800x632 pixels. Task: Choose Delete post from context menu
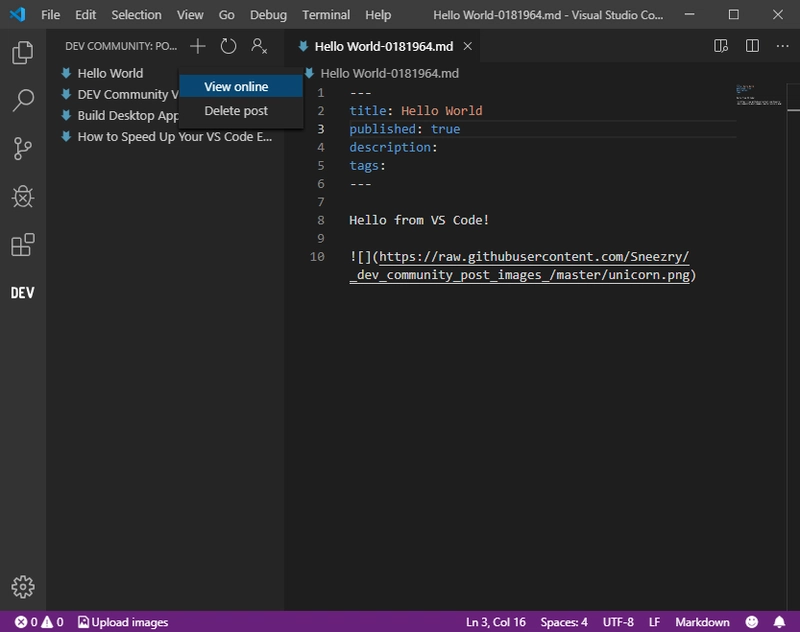(241, 111)
